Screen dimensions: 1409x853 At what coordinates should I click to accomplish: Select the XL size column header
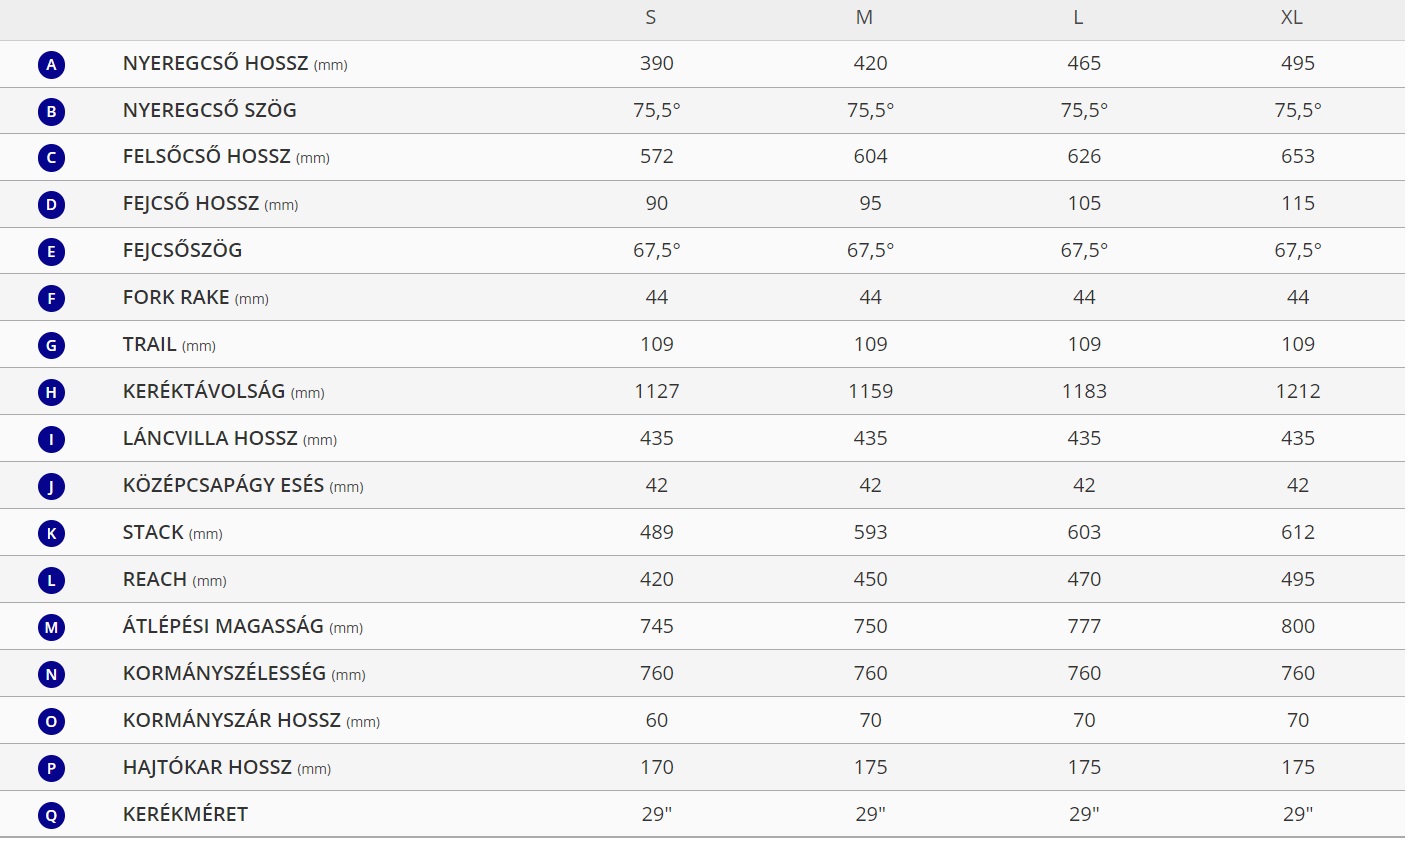coord(1292,17)
